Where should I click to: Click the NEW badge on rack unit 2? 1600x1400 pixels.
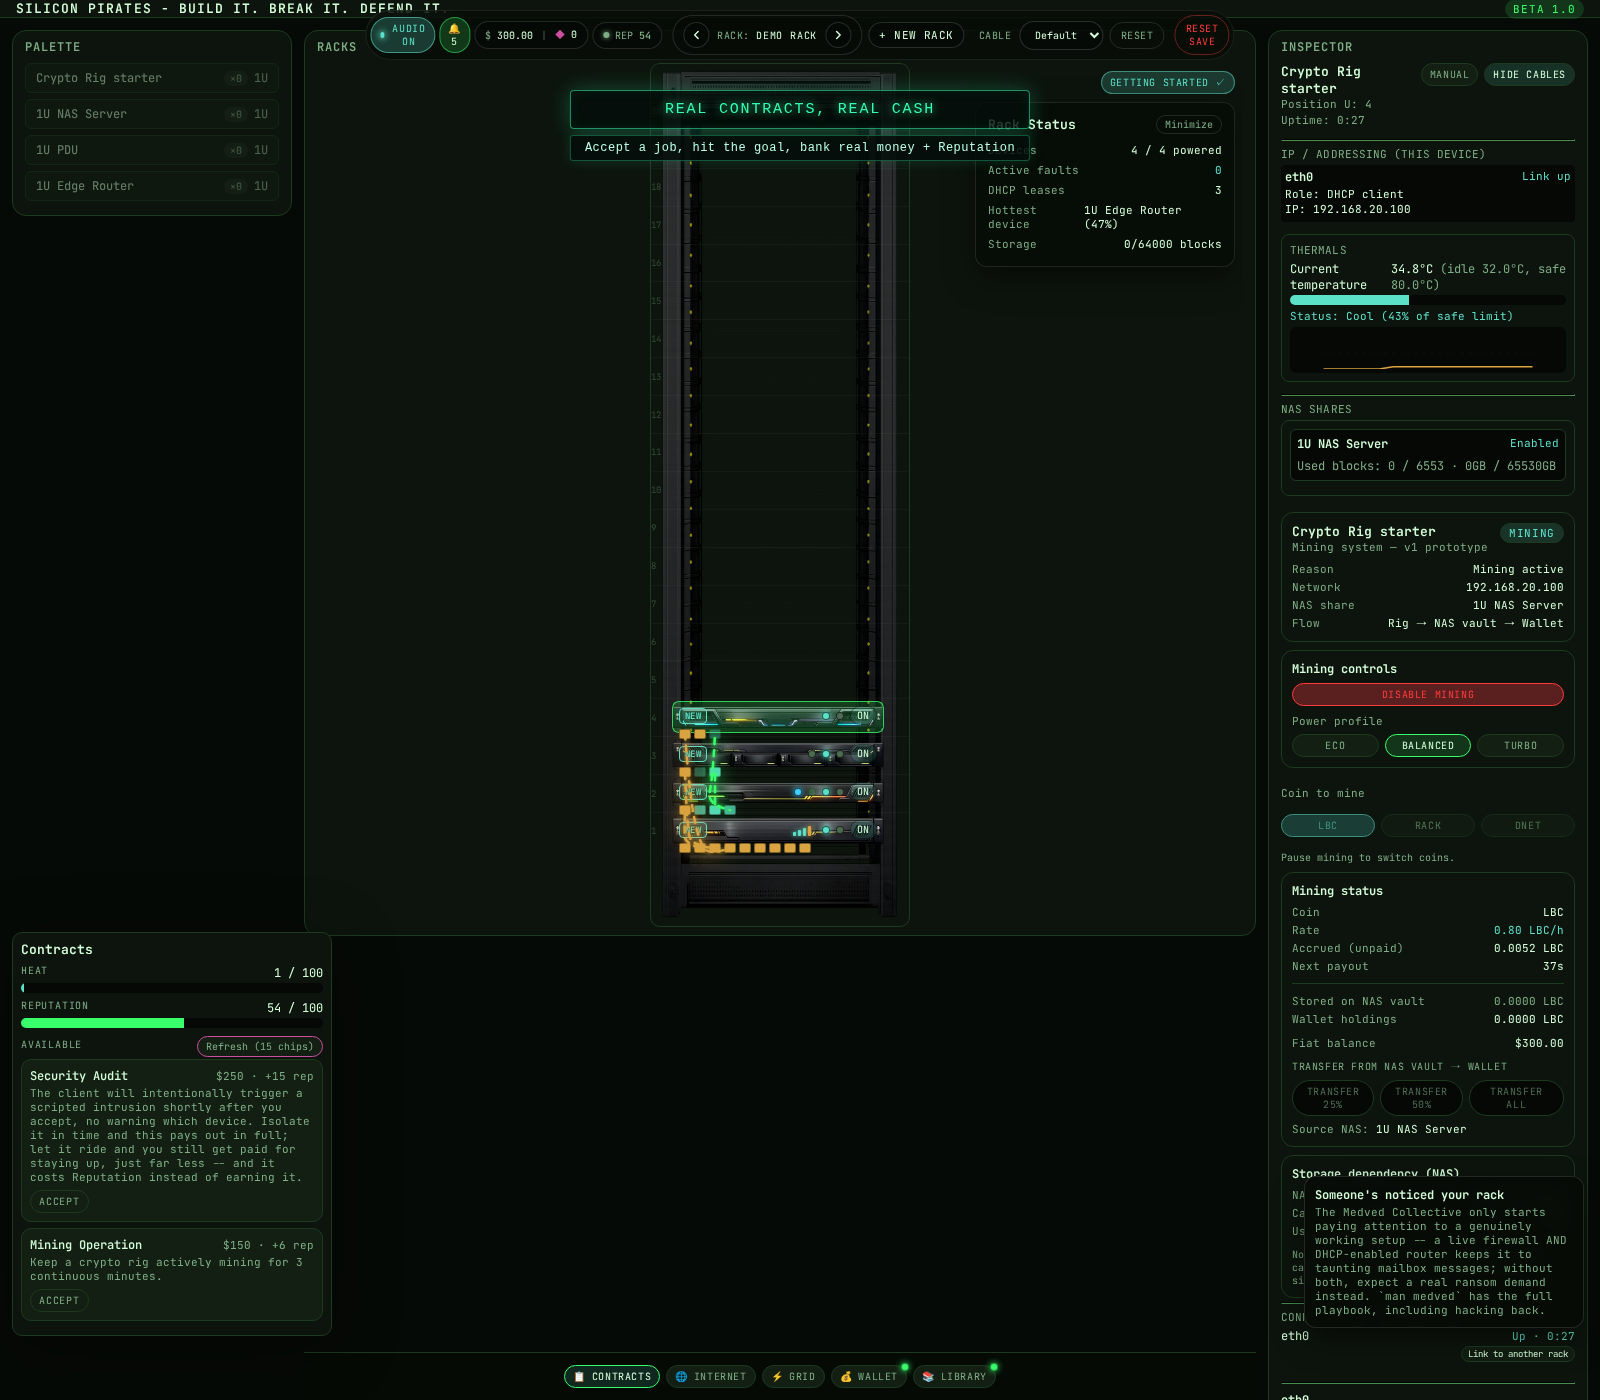(x=693, y=792)
